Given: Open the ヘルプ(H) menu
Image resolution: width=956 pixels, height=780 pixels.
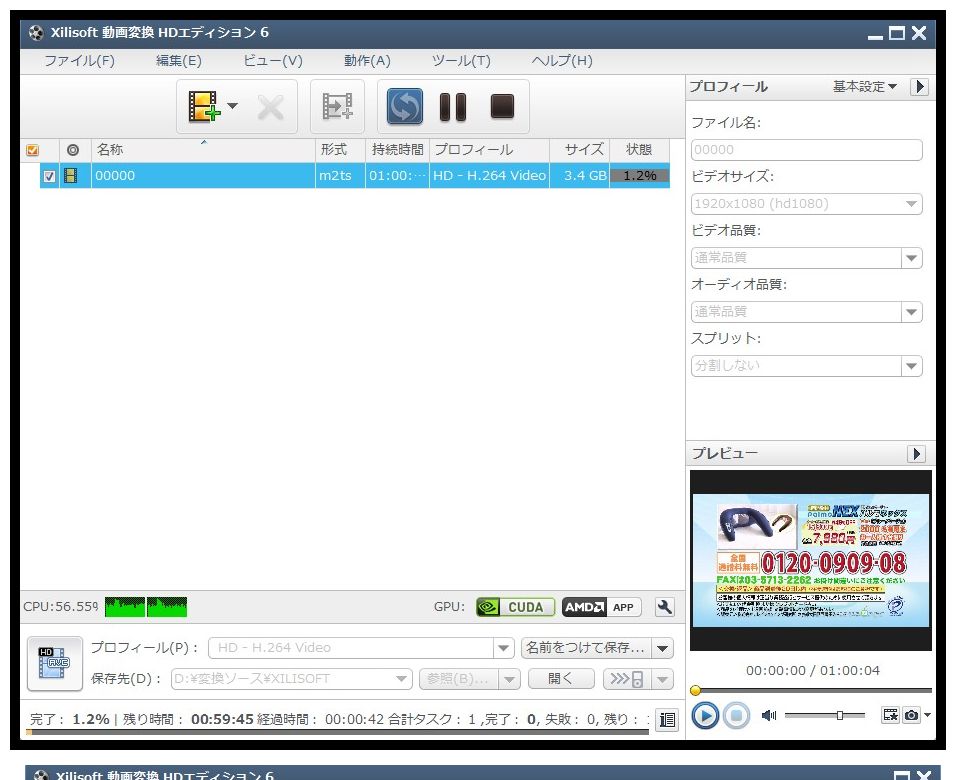Looking at the screenshot, I should point(562,60).
